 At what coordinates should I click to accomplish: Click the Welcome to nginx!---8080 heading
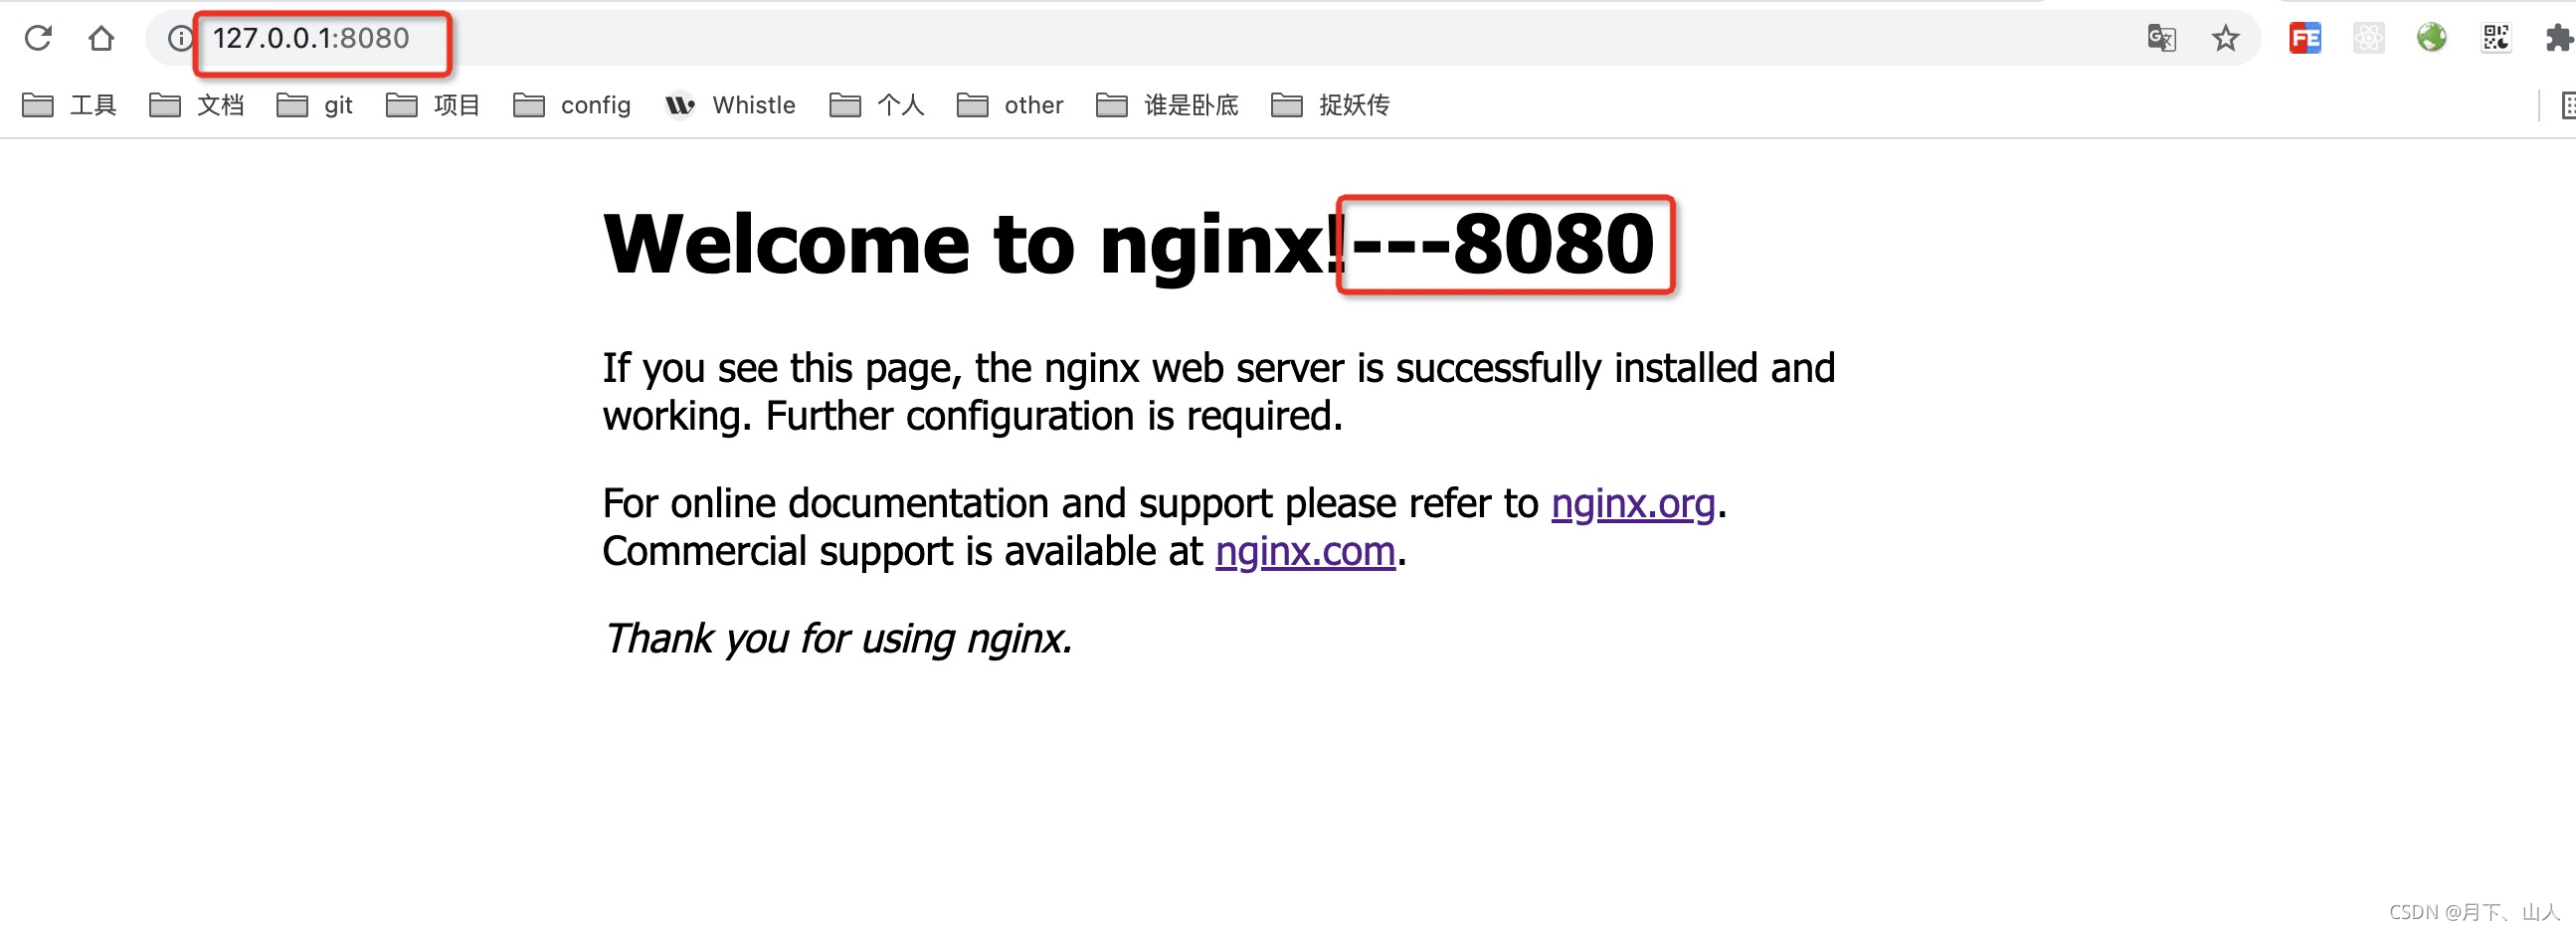click(x=1129, y=245)
